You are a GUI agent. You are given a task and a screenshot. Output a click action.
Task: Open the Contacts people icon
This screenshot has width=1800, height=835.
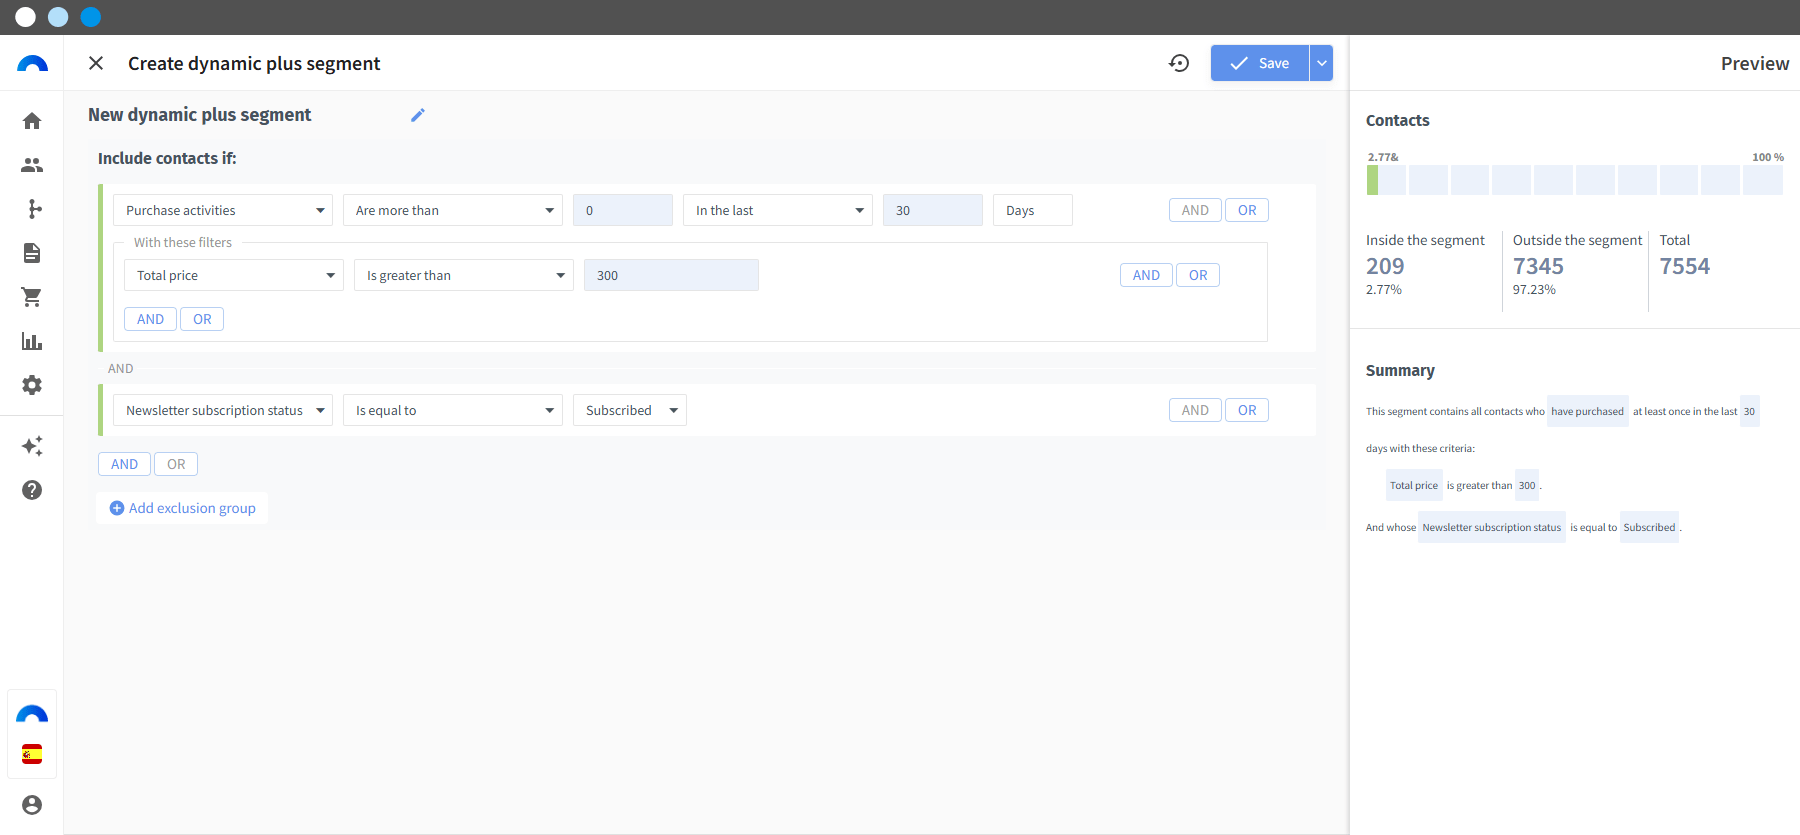click(32, 165)
